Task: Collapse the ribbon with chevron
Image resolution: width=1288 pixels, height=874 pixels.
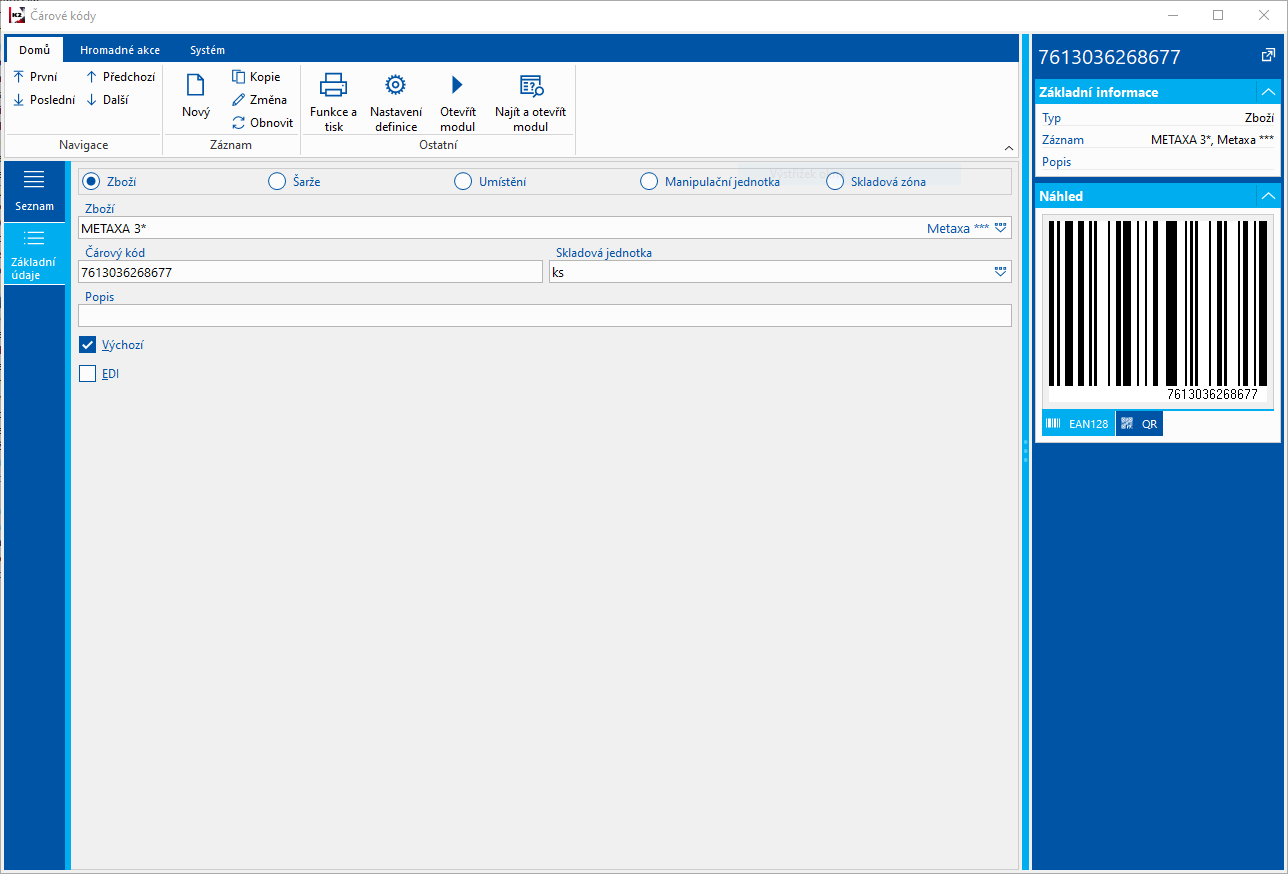Action: (1009, 148)
